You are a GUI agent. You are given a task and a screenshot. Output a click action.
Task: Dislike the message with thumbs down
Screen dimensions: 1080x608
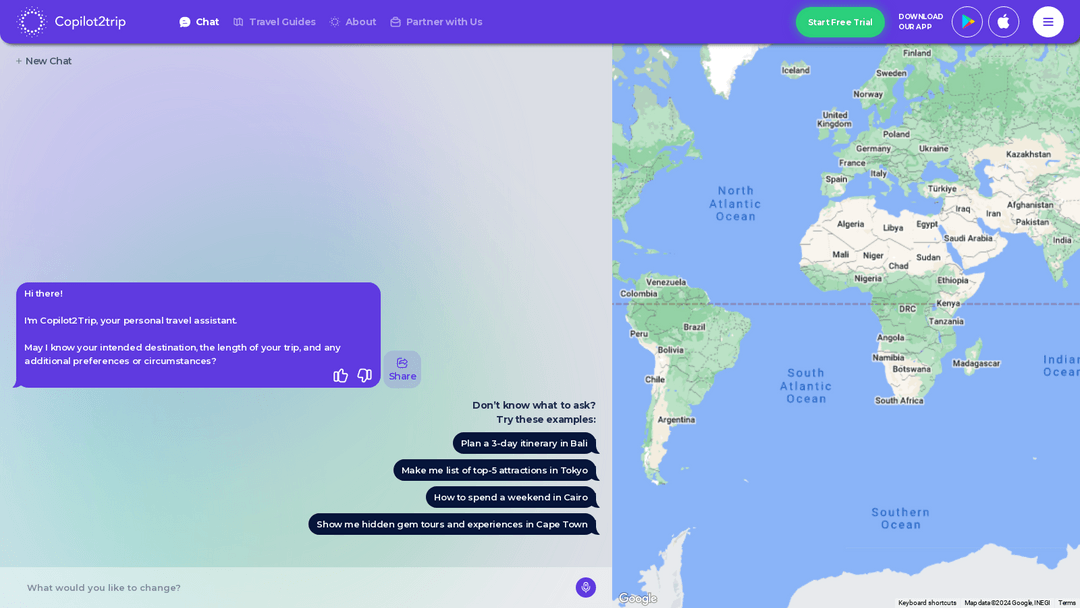tap(364, 375)
